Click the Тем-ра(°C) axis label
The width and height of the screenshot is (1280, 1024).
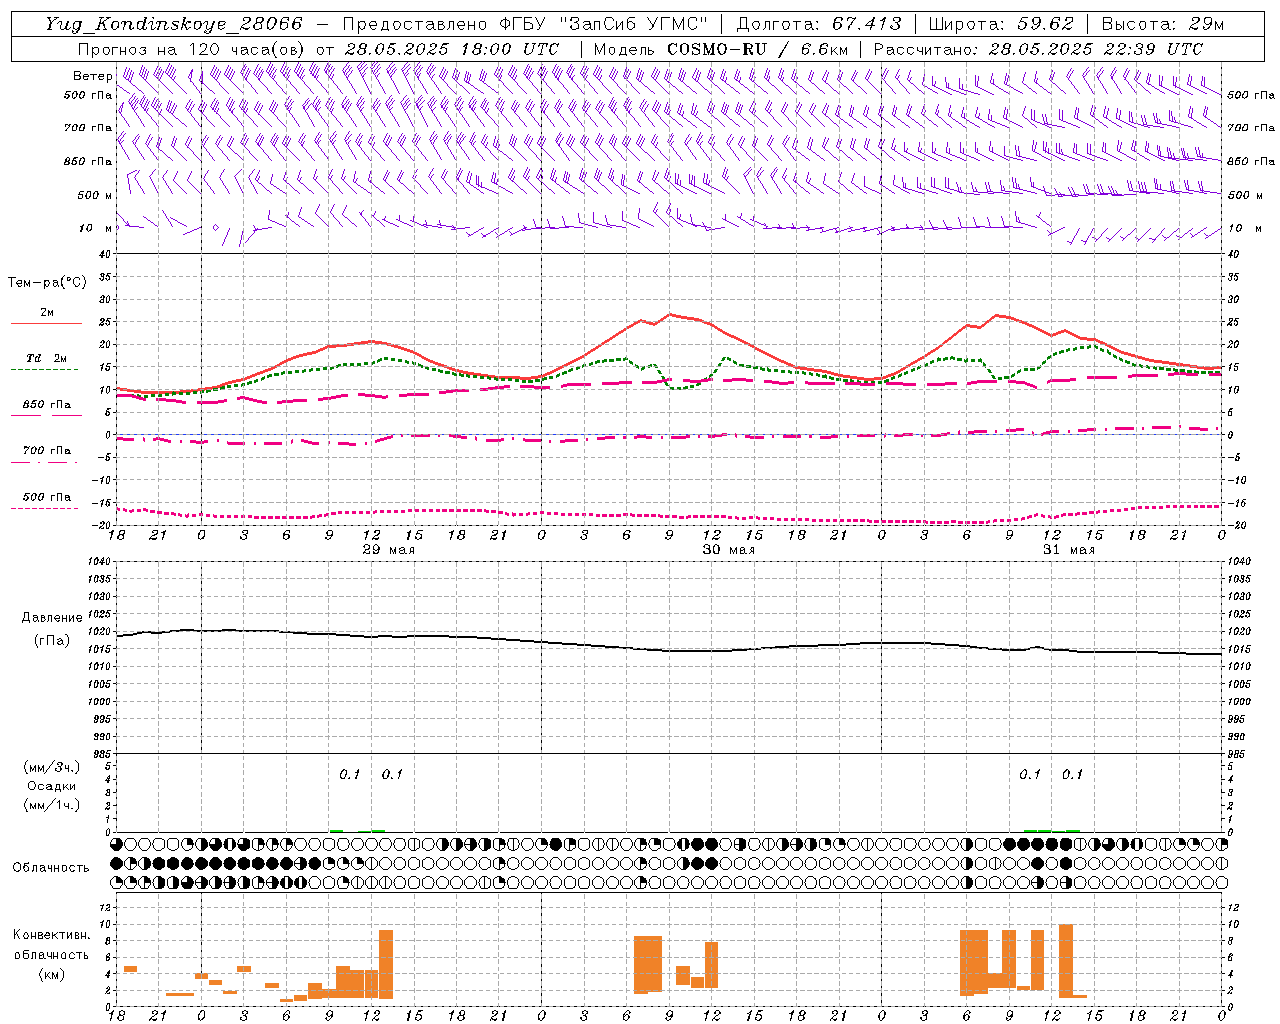click(x=47, y=282)
